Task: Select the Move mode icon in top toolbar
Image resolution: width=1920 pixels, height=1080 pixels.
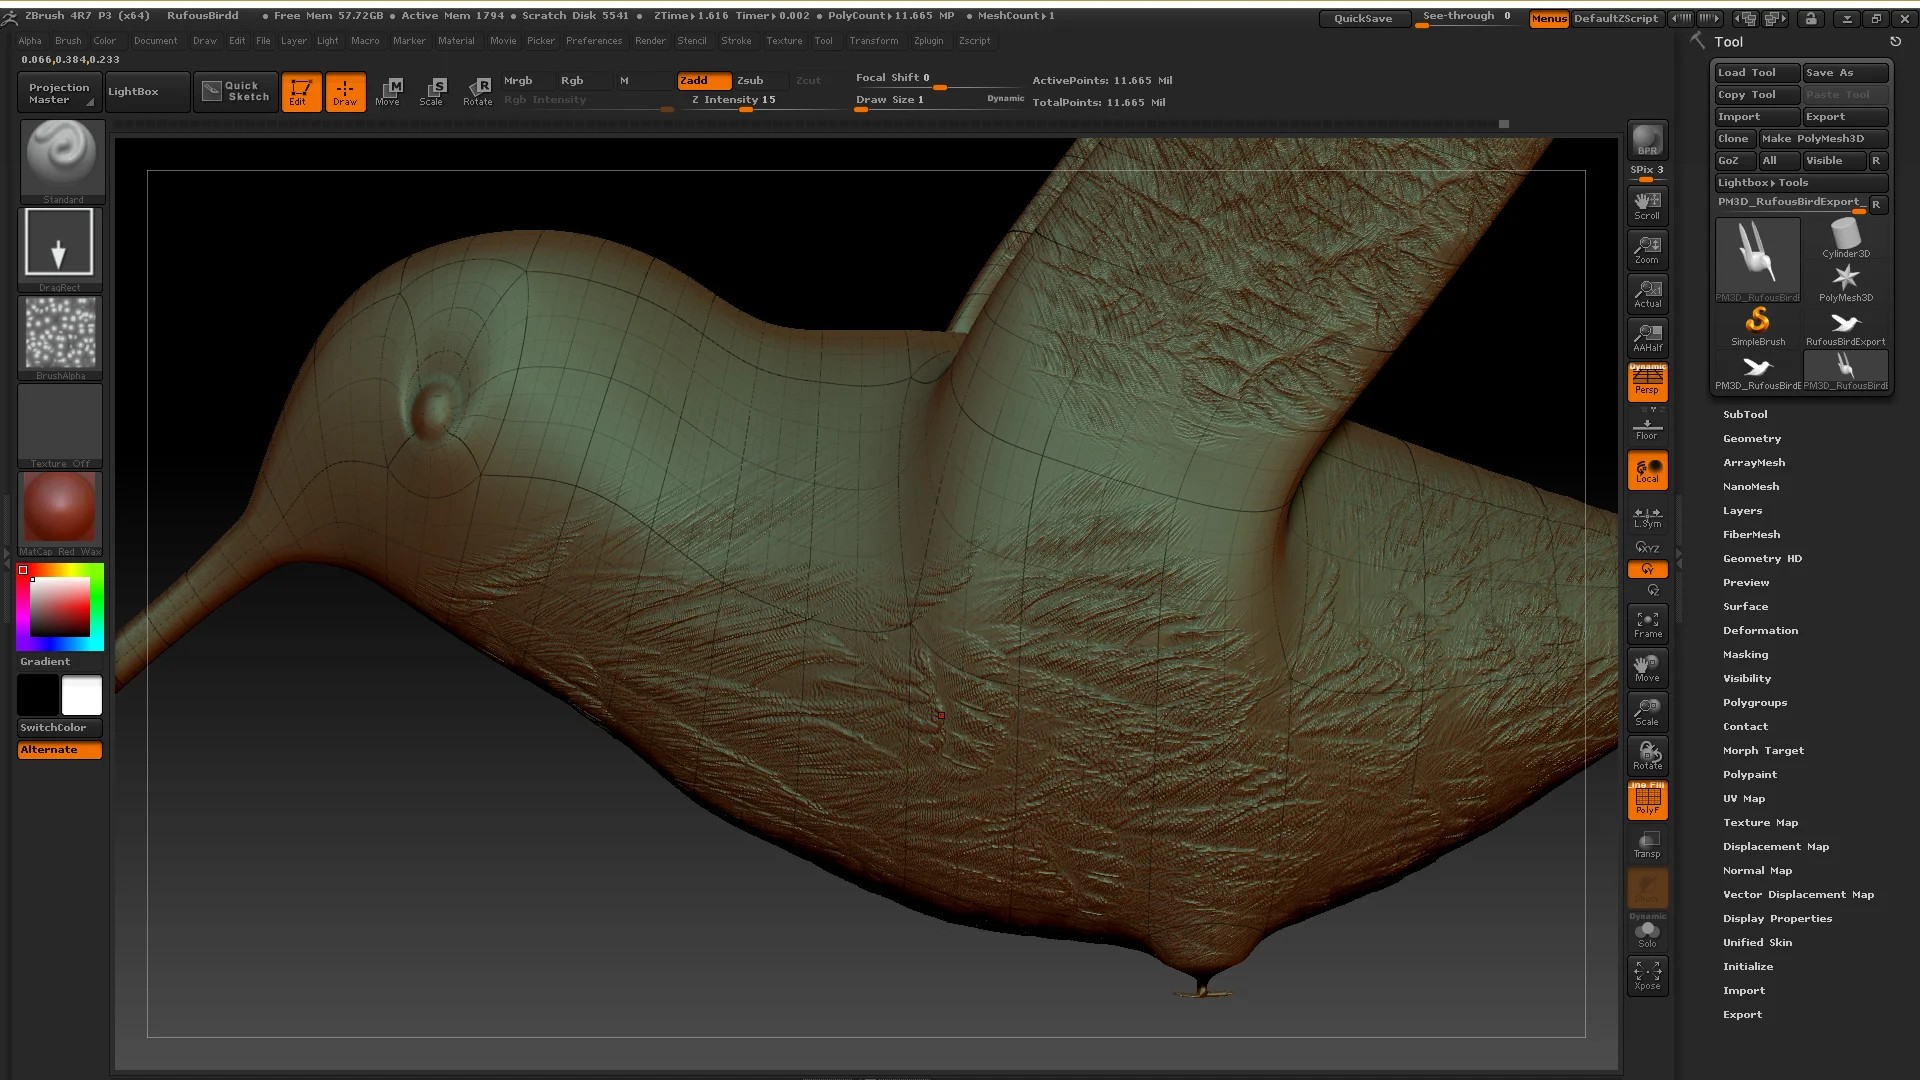Action: coord(388,91)
